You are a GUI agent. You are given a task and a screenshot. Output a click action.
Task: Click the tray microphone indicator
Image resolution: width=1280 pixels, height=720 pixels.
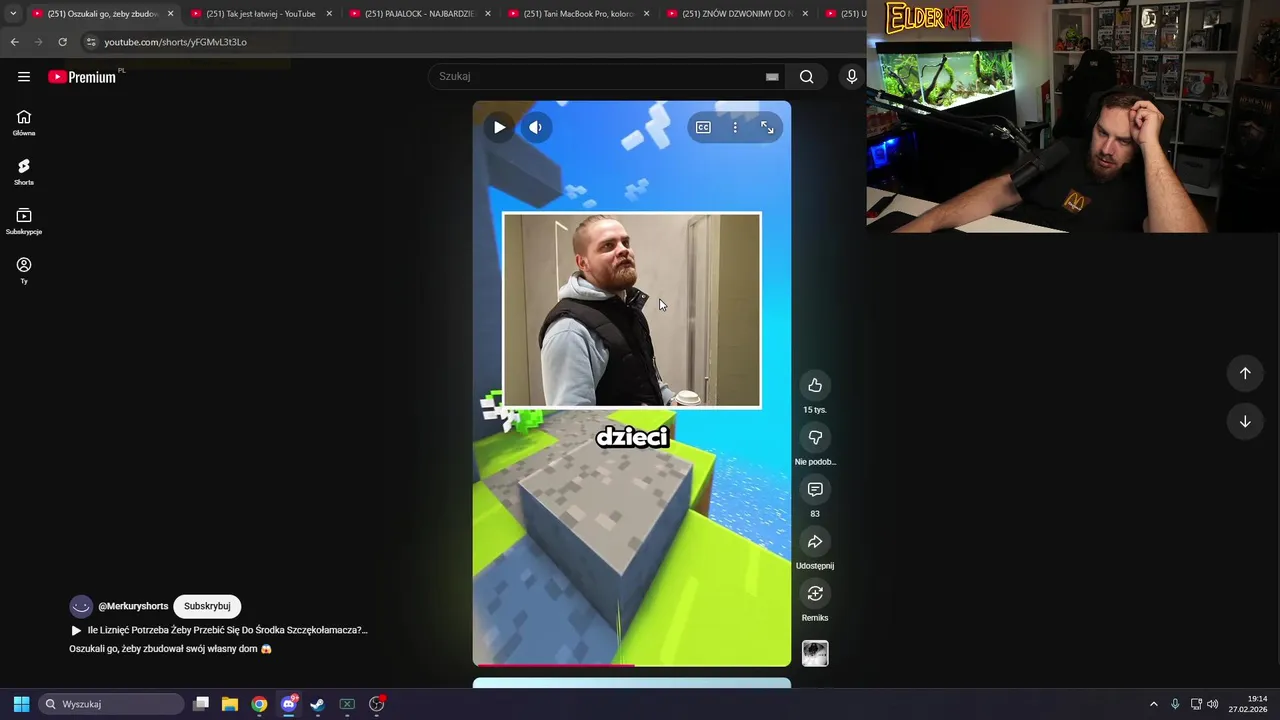click(1175, 704)
